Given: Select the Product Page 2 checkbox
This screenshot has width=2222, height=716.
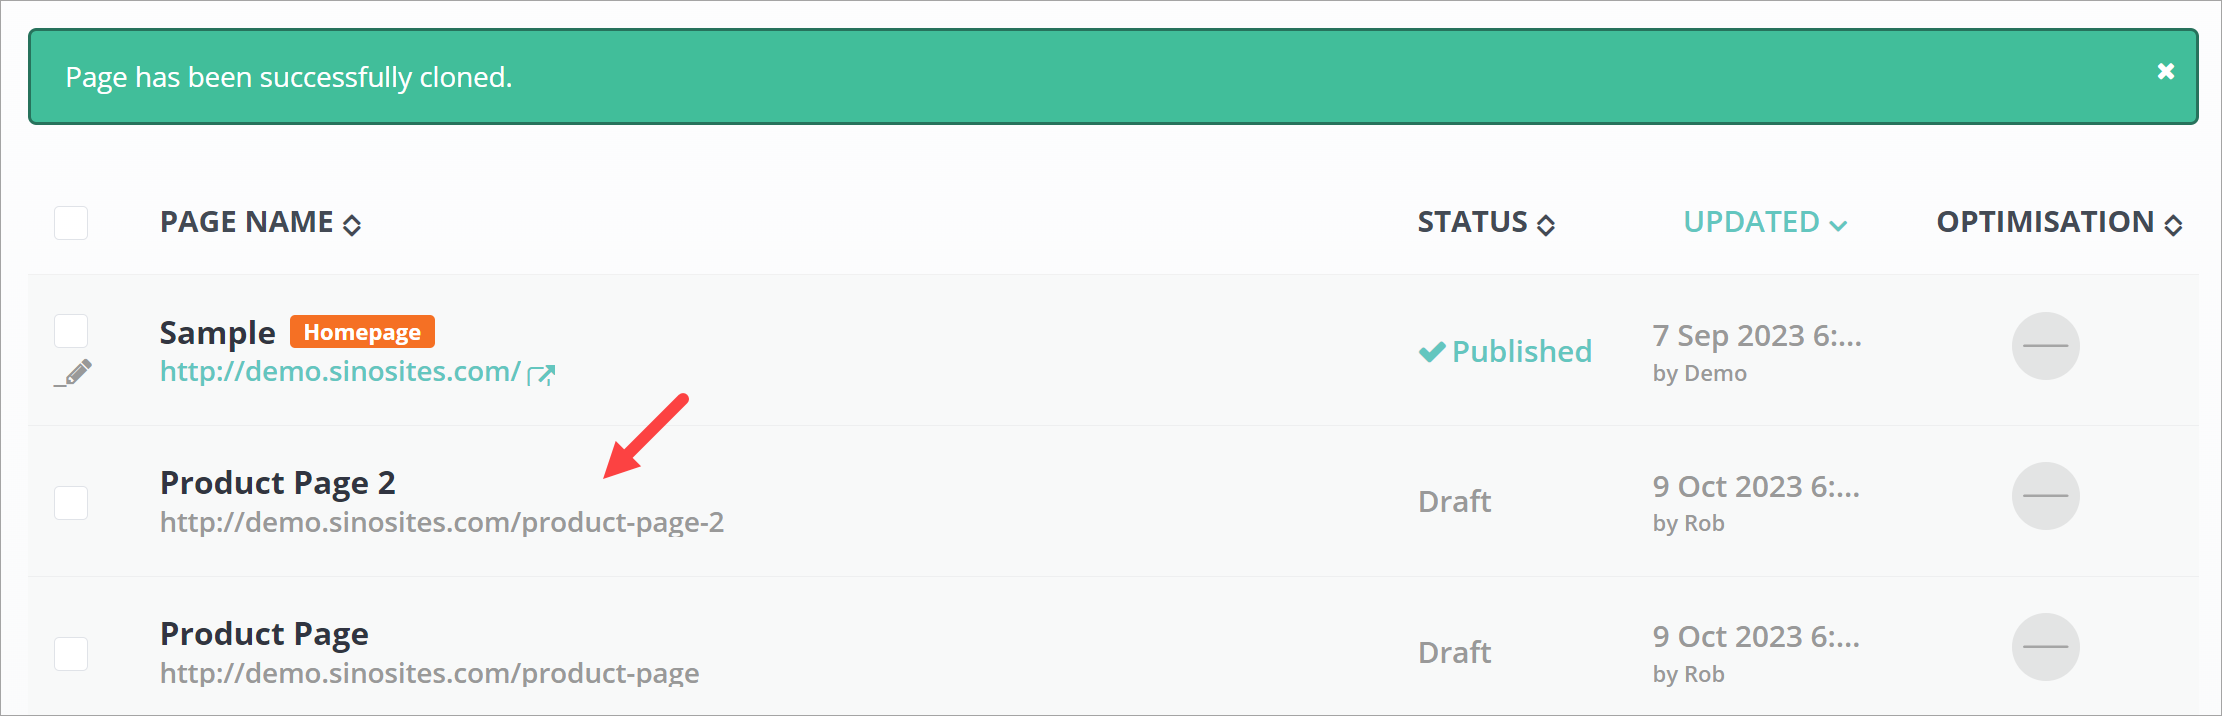Looking at the screenshot, I should click(x=71, y=502).
